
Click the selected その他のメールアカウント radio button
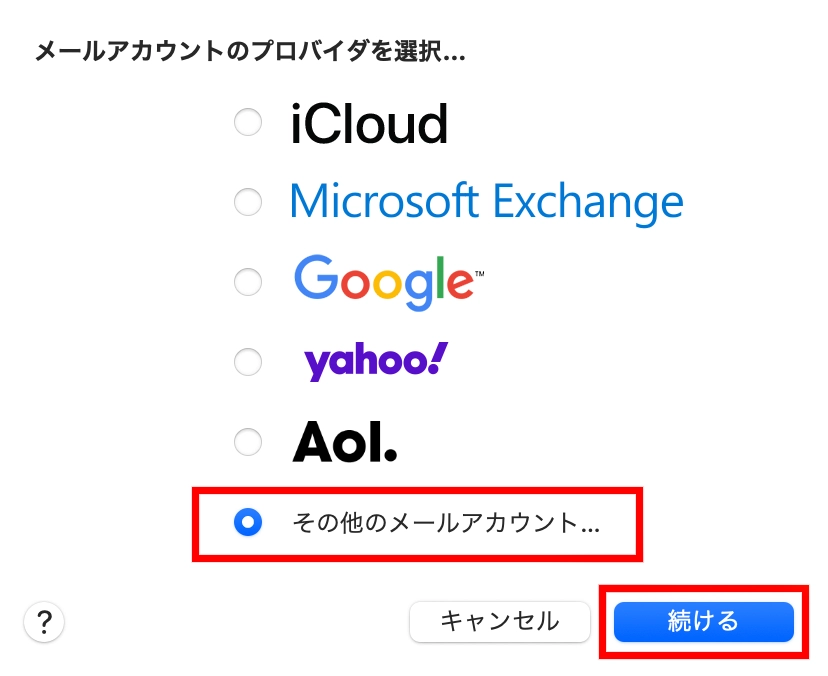247,521
